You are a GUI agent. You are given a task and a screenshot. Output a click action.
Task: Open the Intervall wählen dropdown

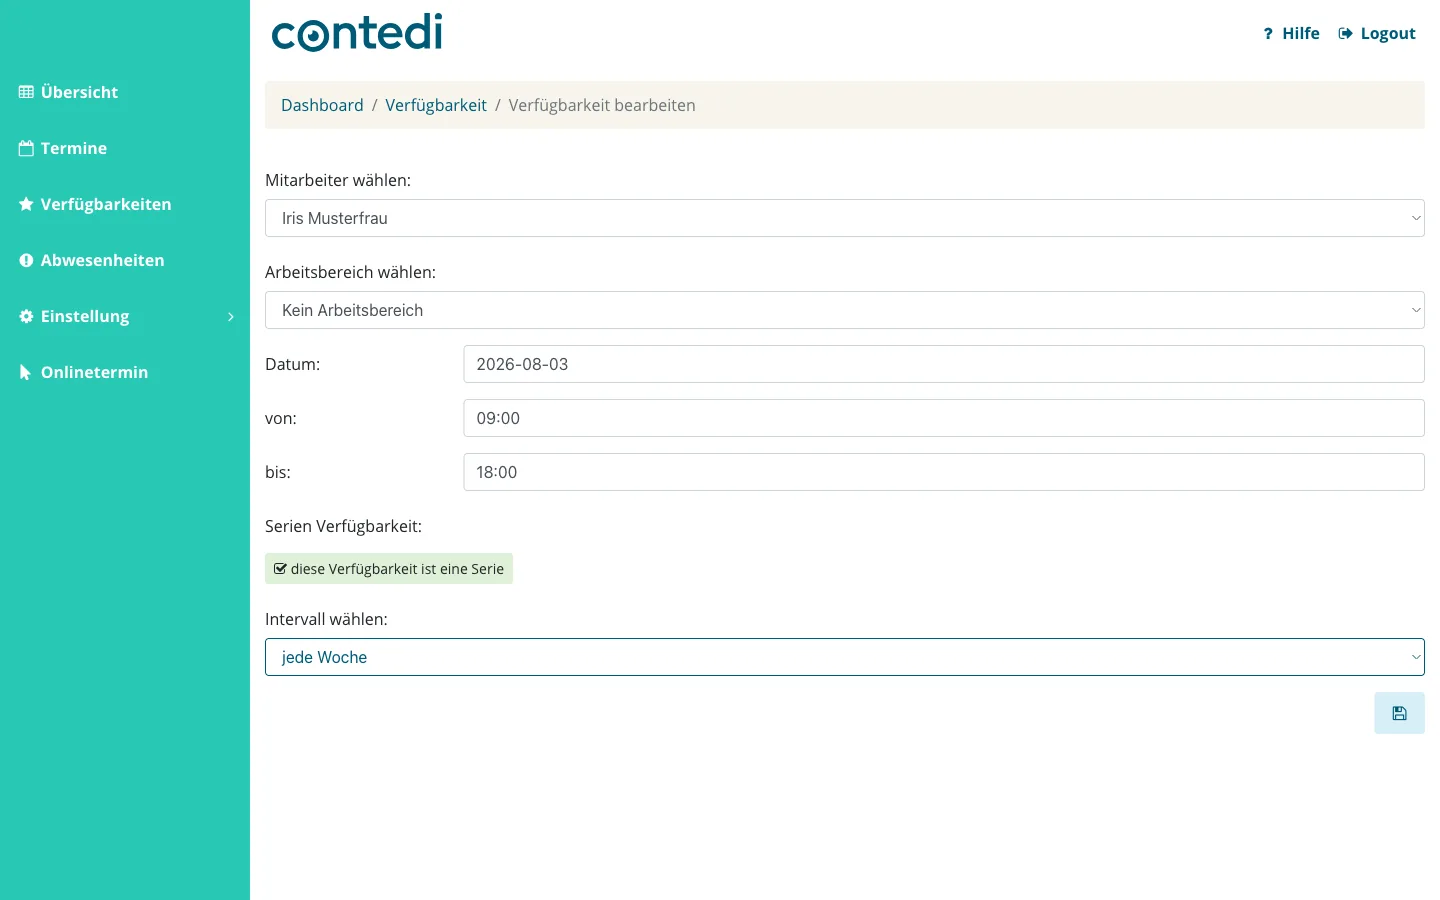[x=845, y=657]
